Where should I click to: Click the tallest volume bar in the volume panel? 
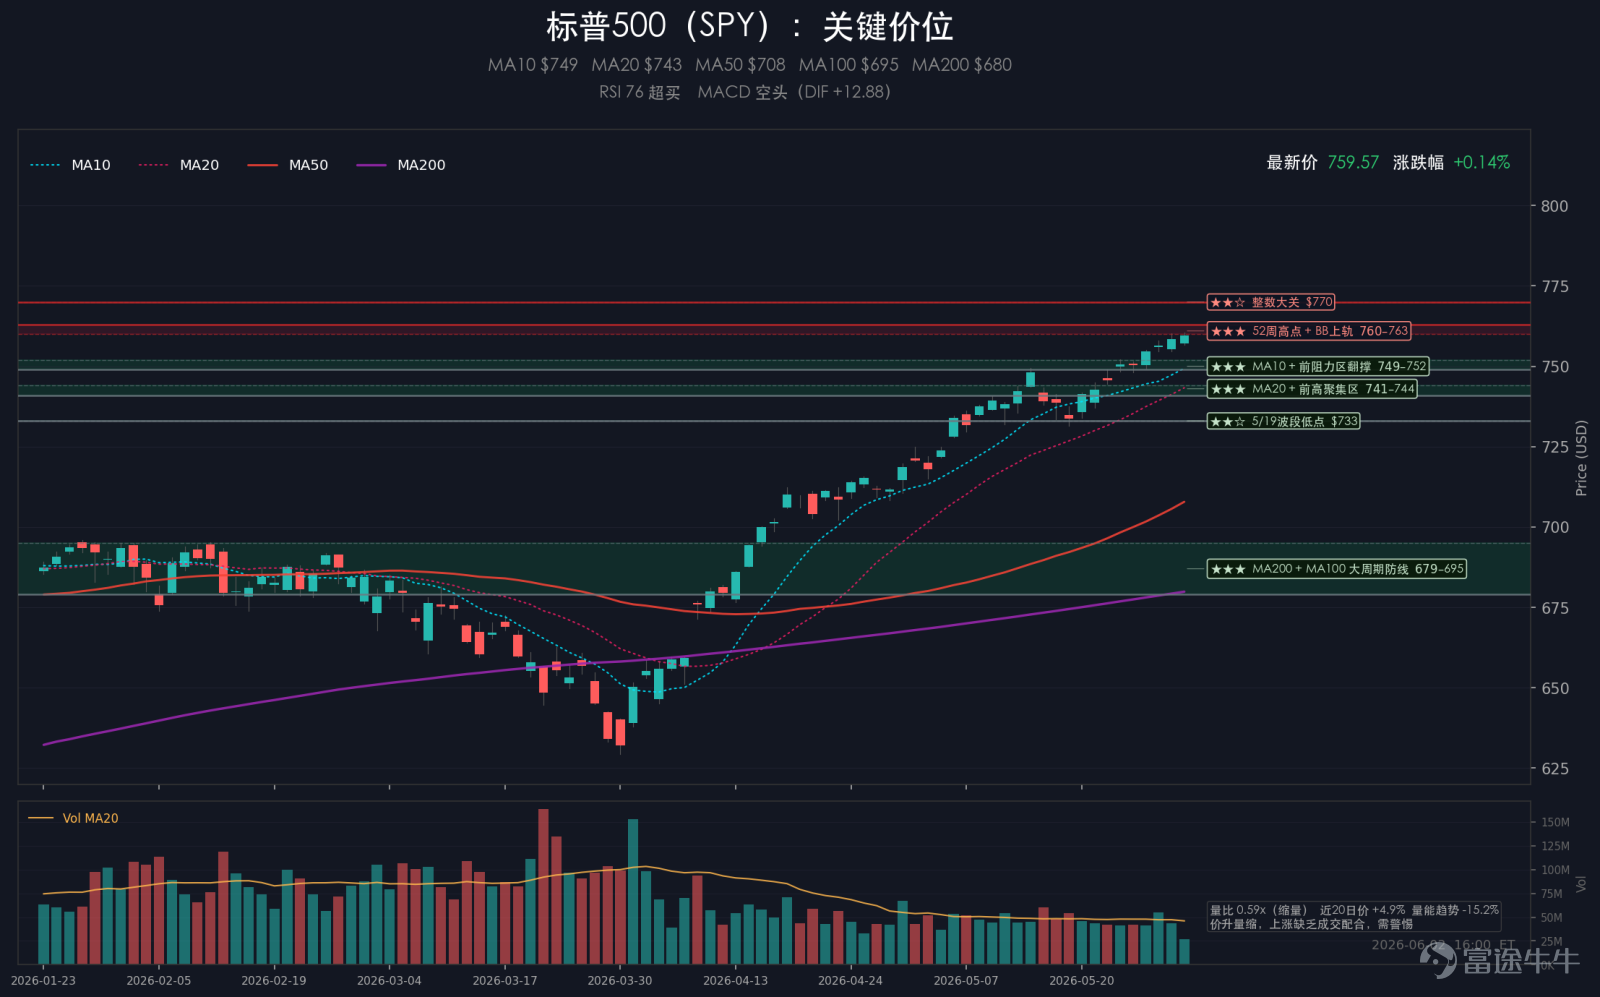(x=543, y=886)
